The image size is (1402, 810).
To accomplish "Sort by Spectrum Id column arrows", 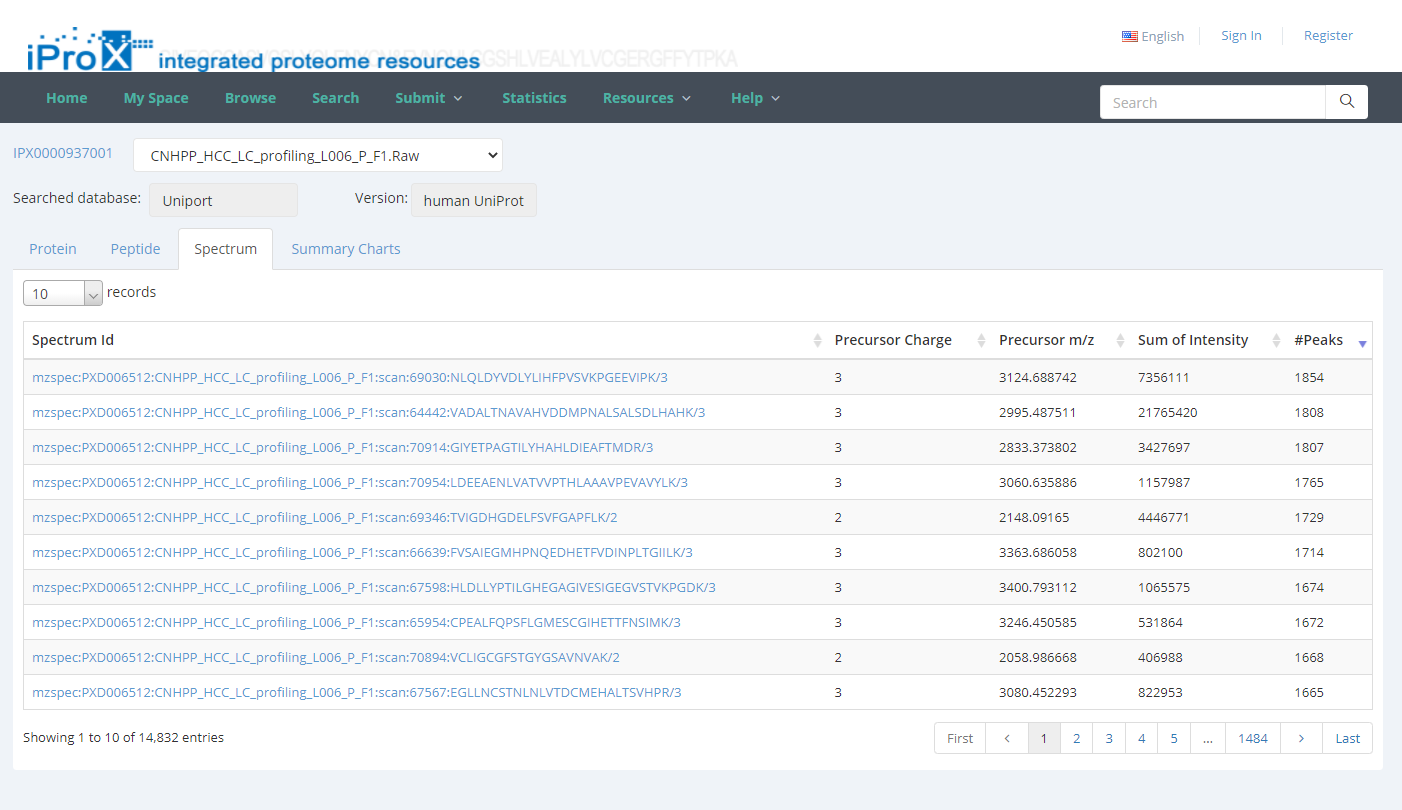I will pos(818,341).
